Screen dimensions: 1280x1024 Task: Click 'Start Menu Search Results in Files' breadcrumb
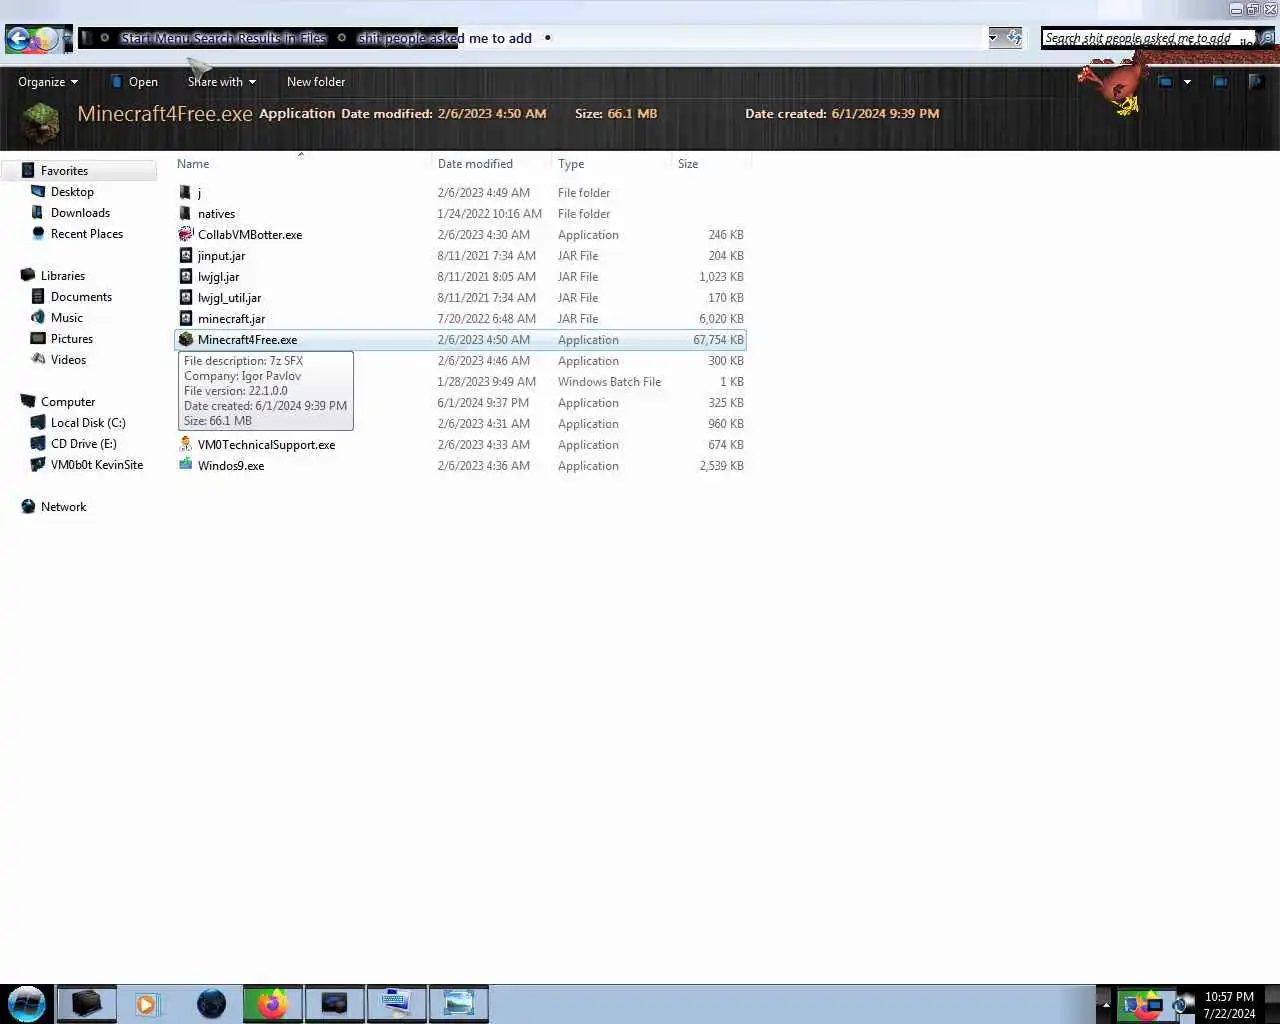coord(223,38)
